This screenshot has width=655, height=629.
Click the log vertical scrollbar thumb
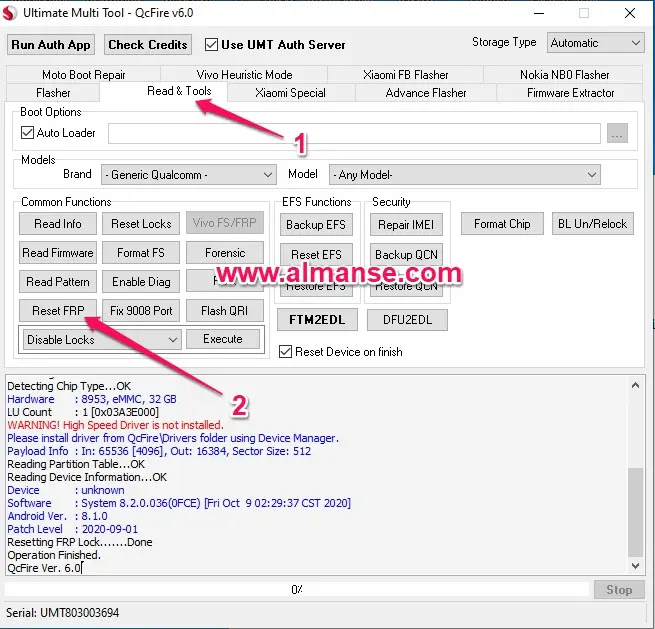coord(635,512)
